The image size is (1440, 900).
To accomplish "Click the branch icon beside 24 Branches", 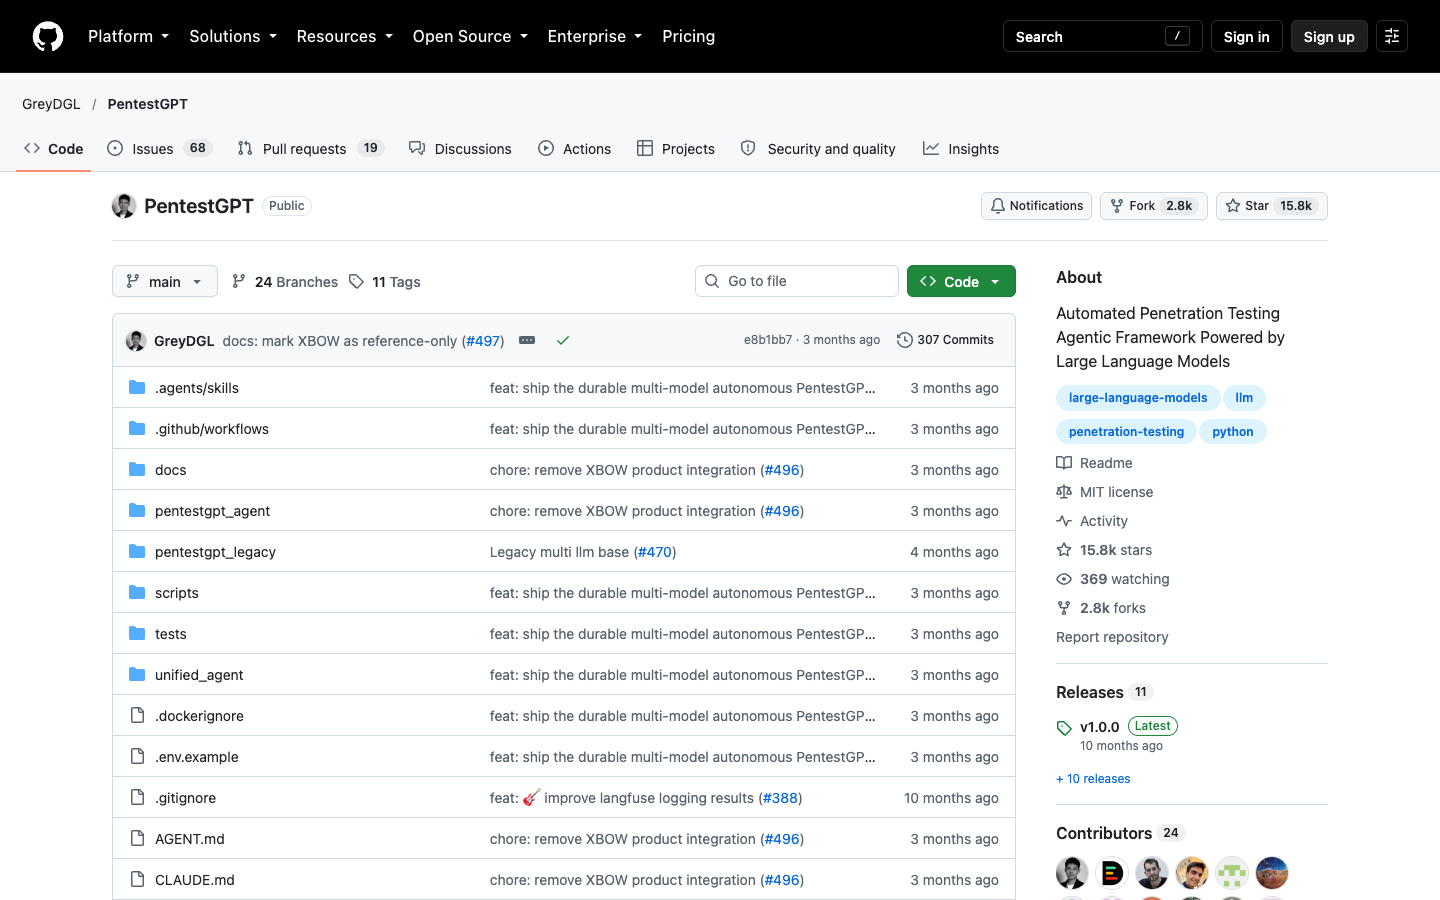I will click(x=239, y=282).
